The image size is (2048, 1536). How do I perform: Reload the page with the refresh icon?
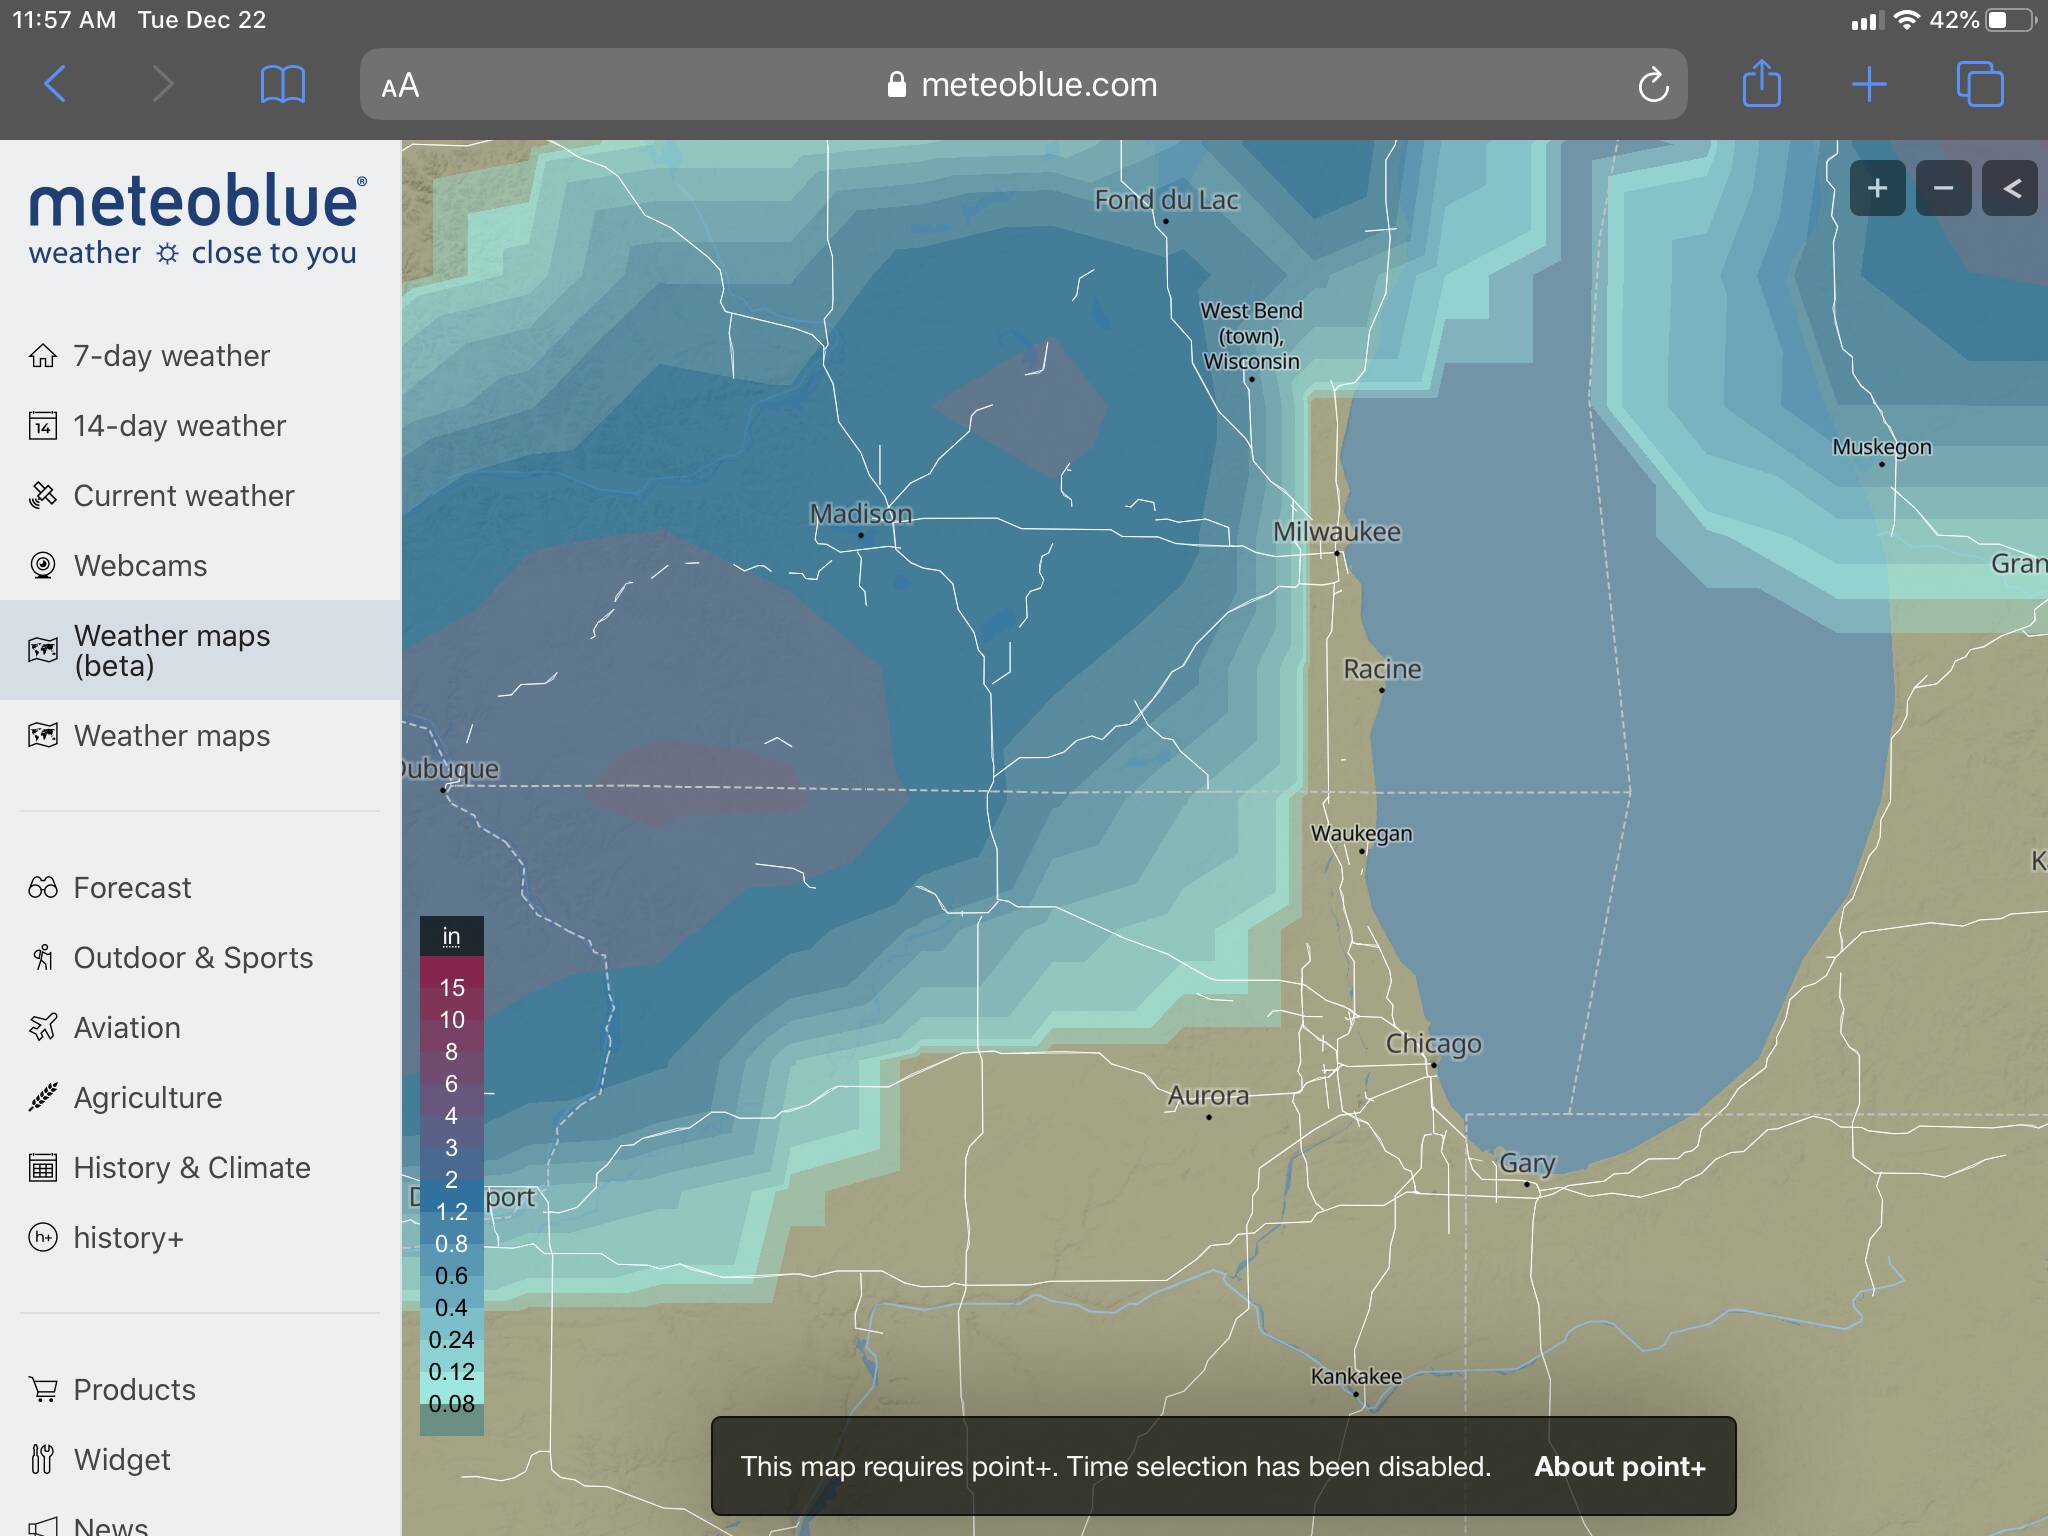pyautogui.click(x=1653, y=85)
